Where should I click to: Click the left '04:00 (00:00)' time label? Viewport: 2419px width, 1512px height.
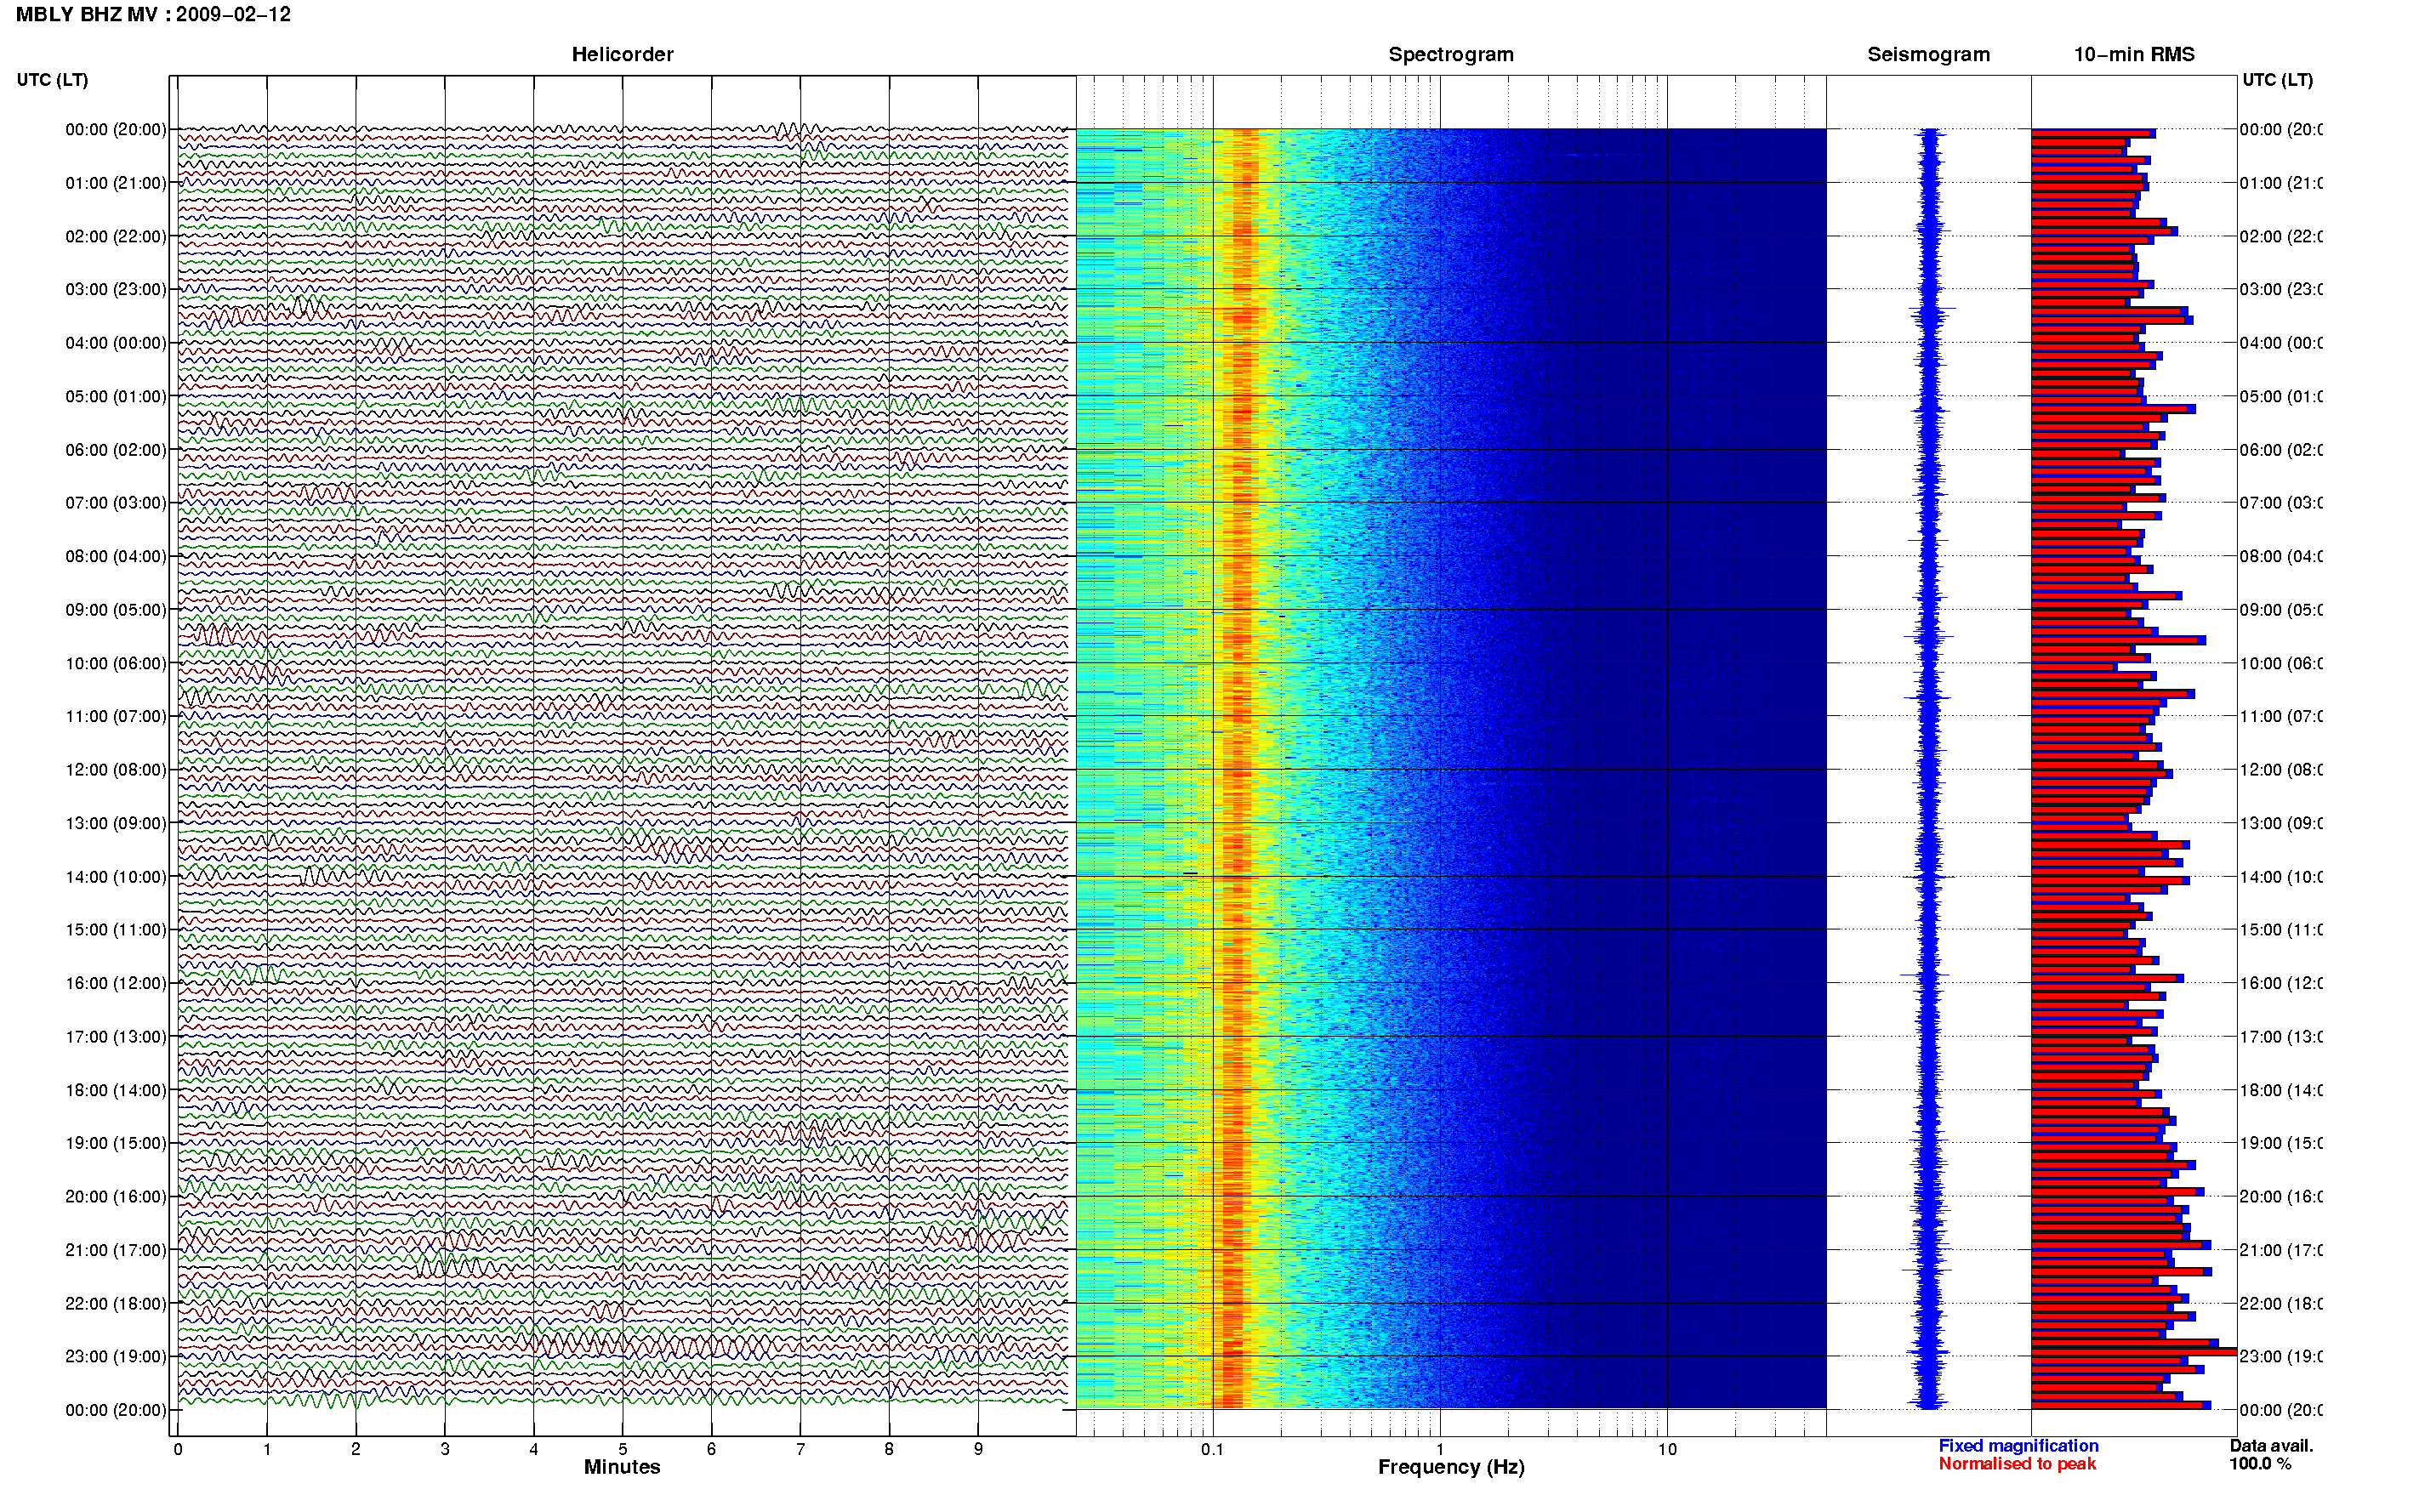[x=116, y=343]
